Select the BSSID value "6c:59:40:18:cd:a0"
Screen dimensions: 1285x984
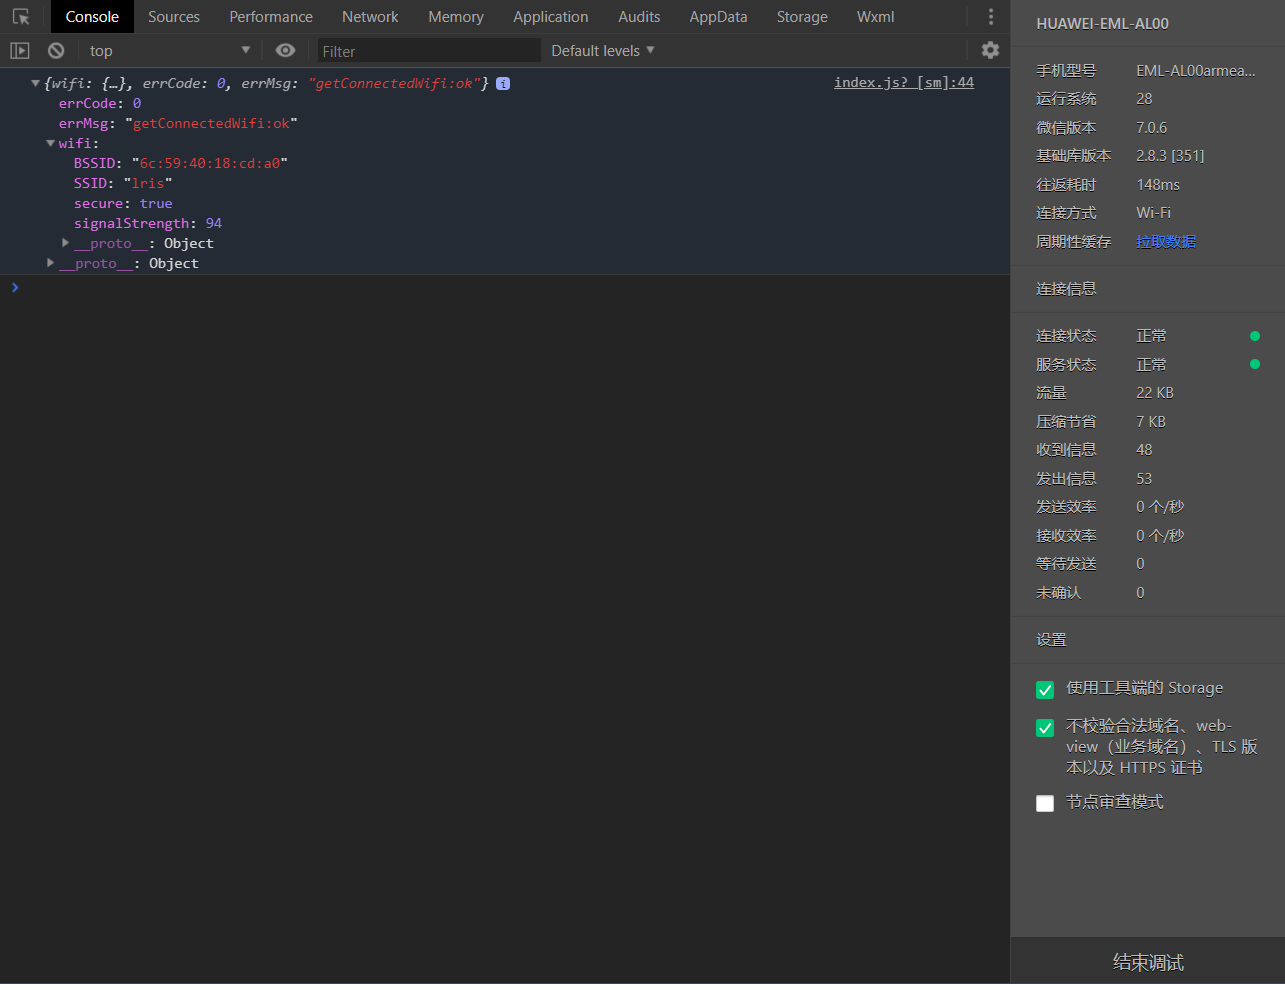[x=210, y=163]
